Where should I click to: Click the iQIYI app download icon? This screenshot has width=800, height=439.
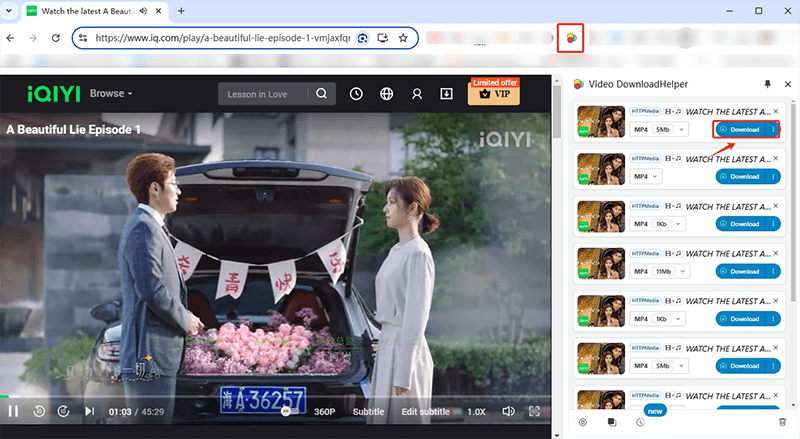tap(446, 93)
